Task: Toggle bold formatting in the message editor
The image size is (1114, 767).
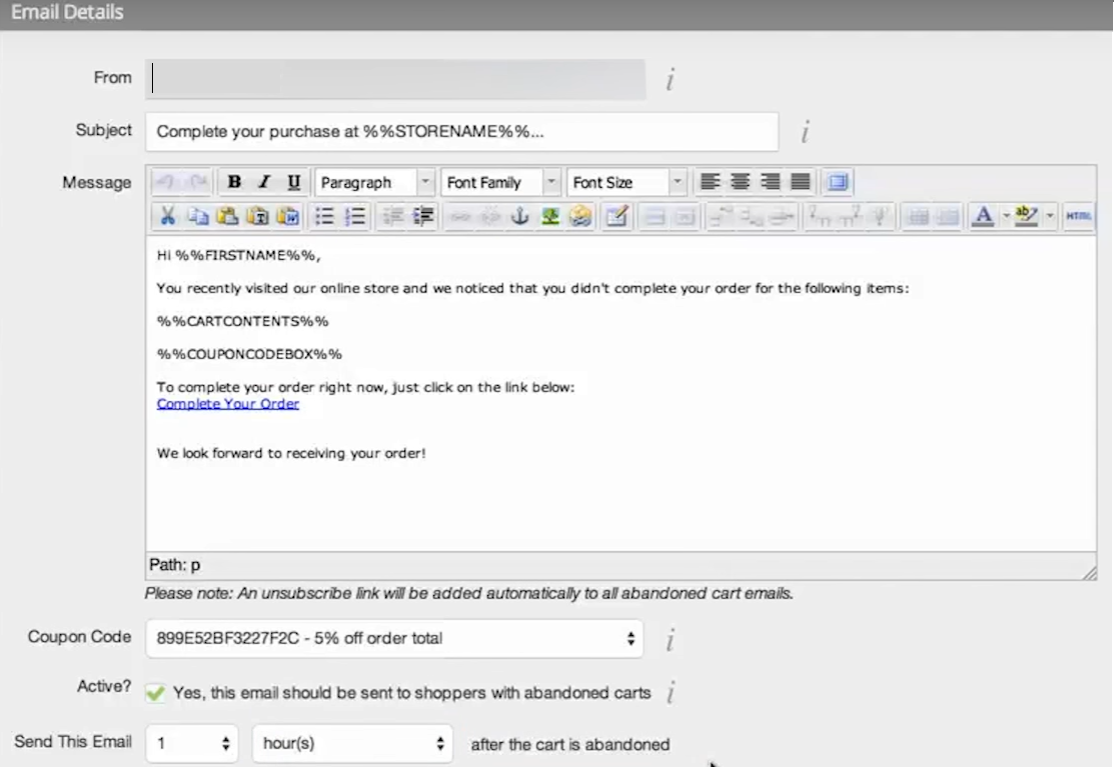Action: (234, 183)
